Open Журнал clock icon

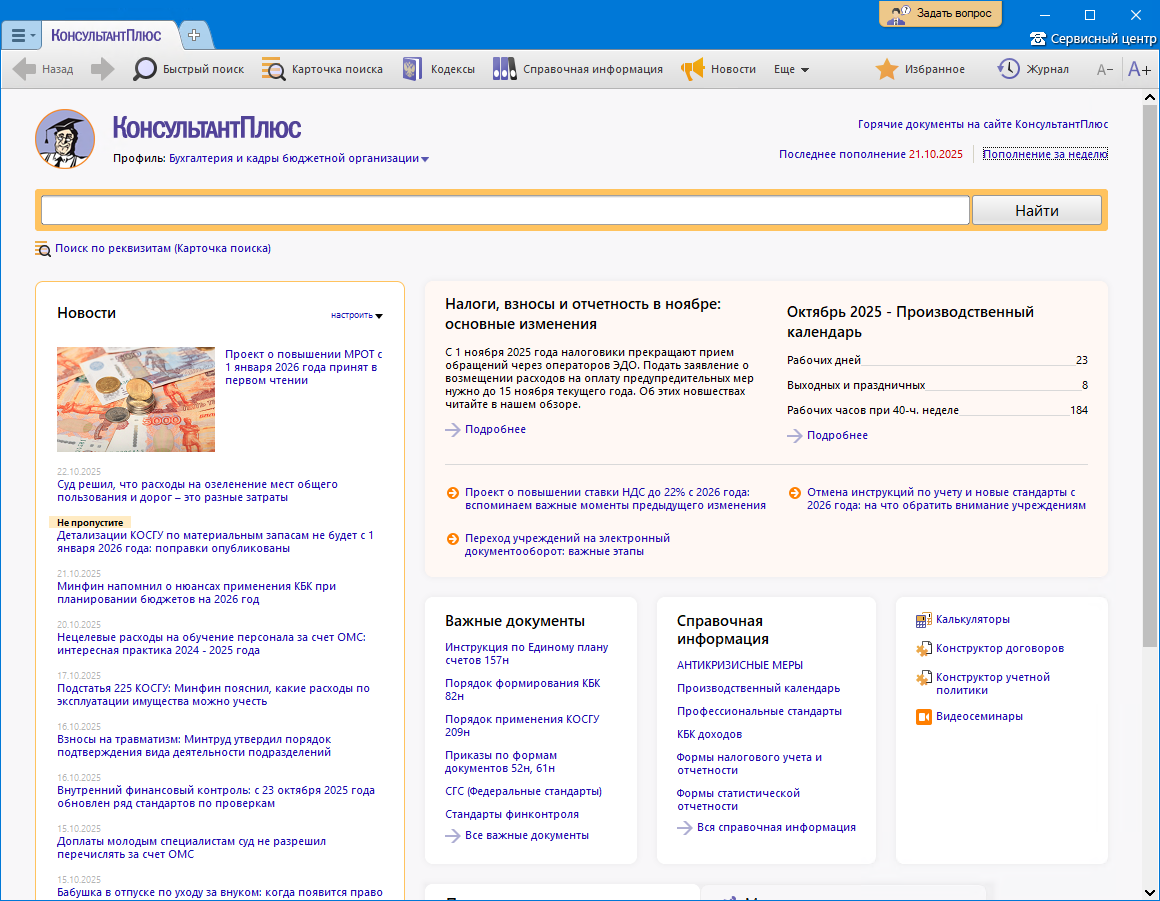pyautogui.click(x=1008, y=69)
